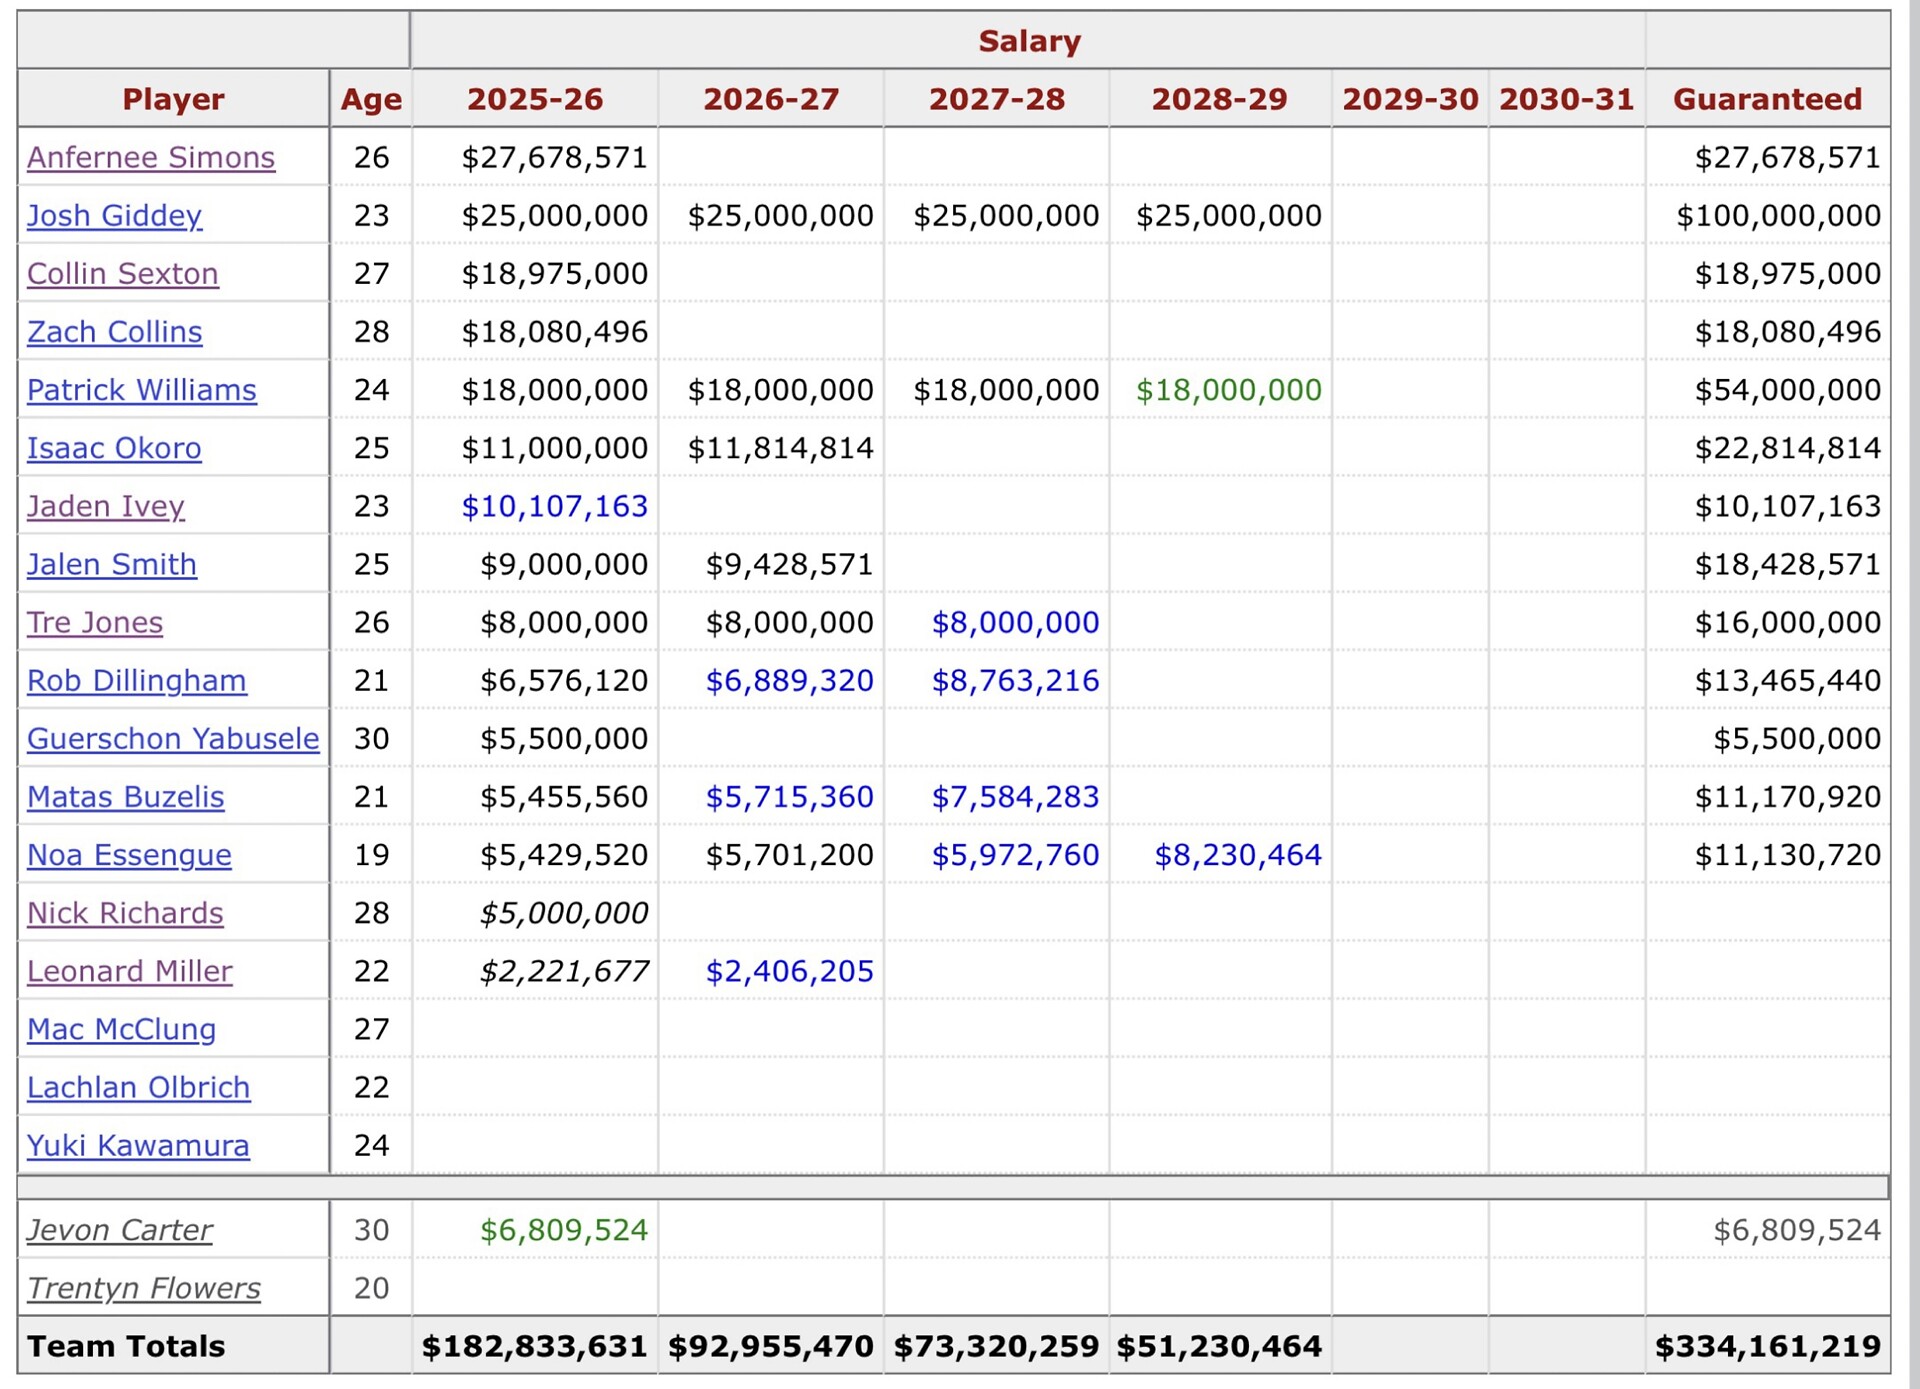
Task: Click the 2025-26 salary column header
Action: coord(535,99)
